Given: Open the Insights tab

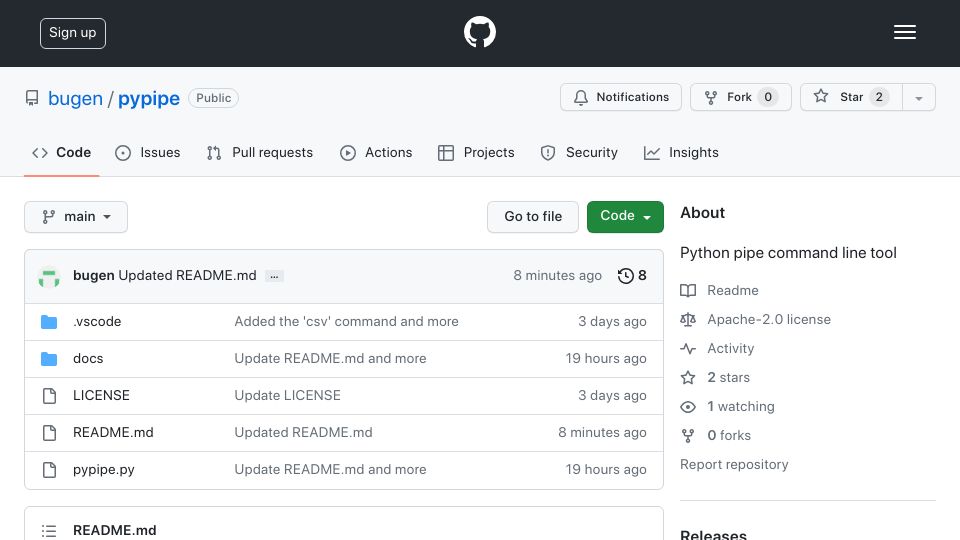Looking at the screenshot, I should (681, 152).
